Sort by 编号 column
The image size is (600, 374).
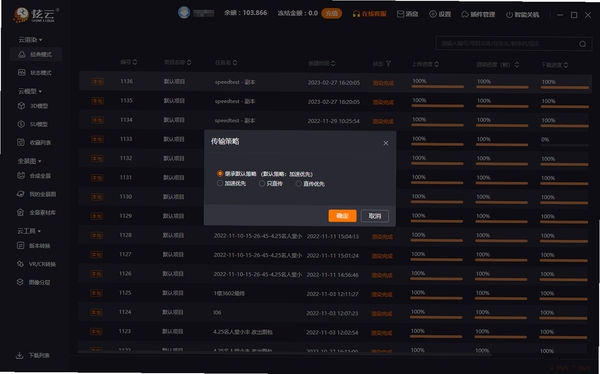135,62
